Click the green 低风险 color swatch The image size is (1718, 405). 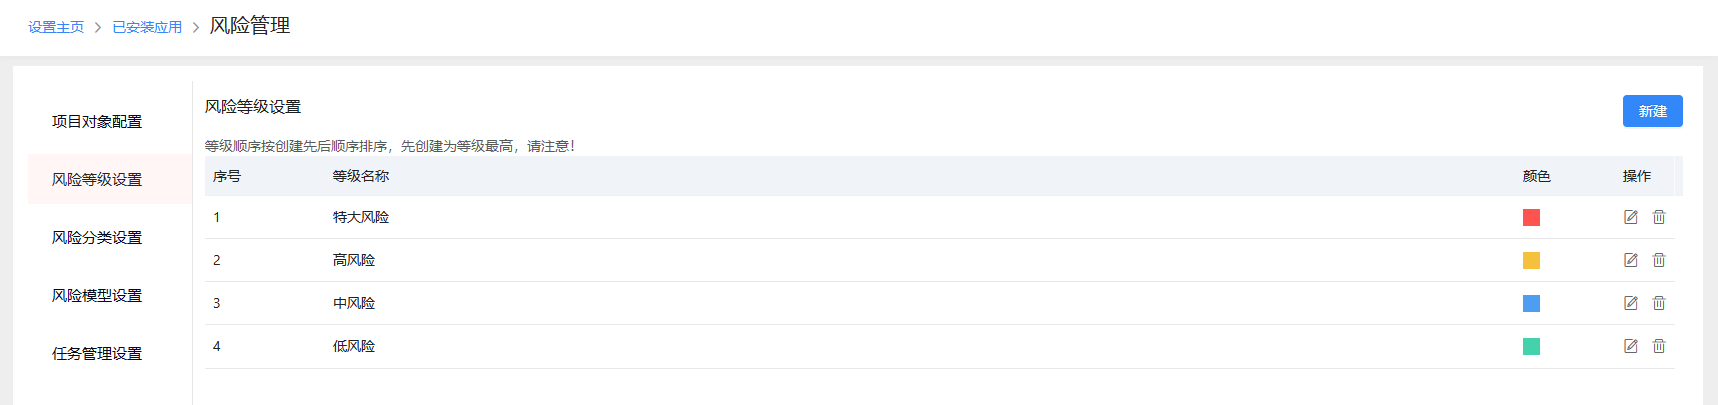(x=1531, y=346)
